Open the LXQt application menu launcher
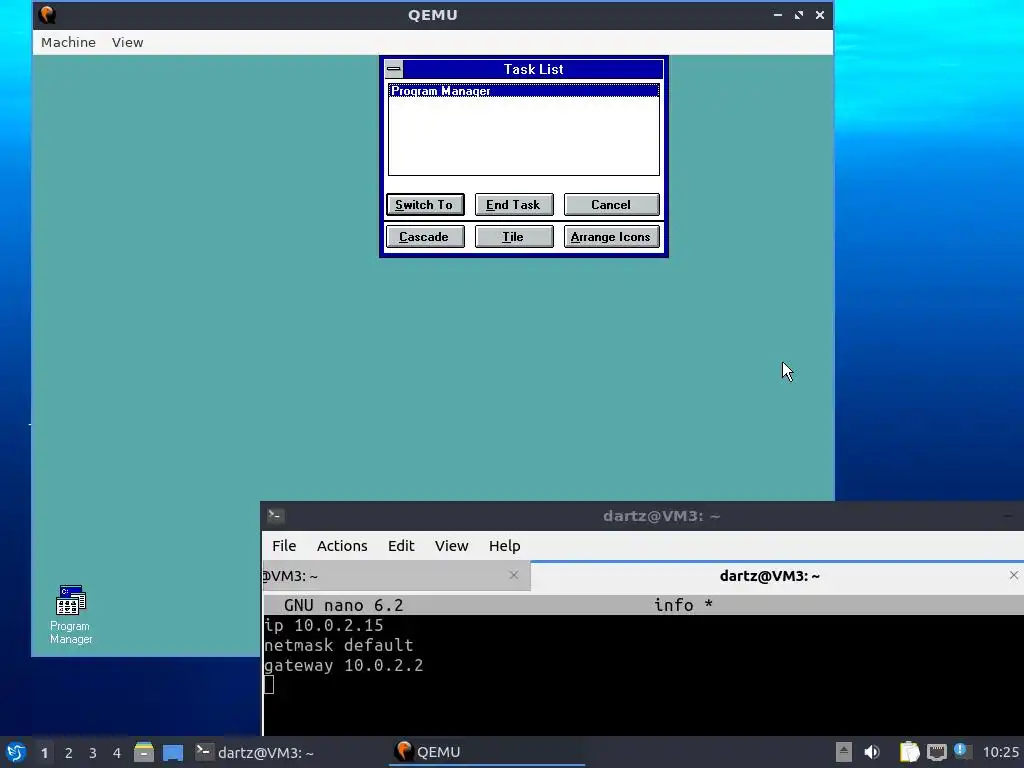The image size is (1024, 768). pyautogui.click(x=16, y=752)
